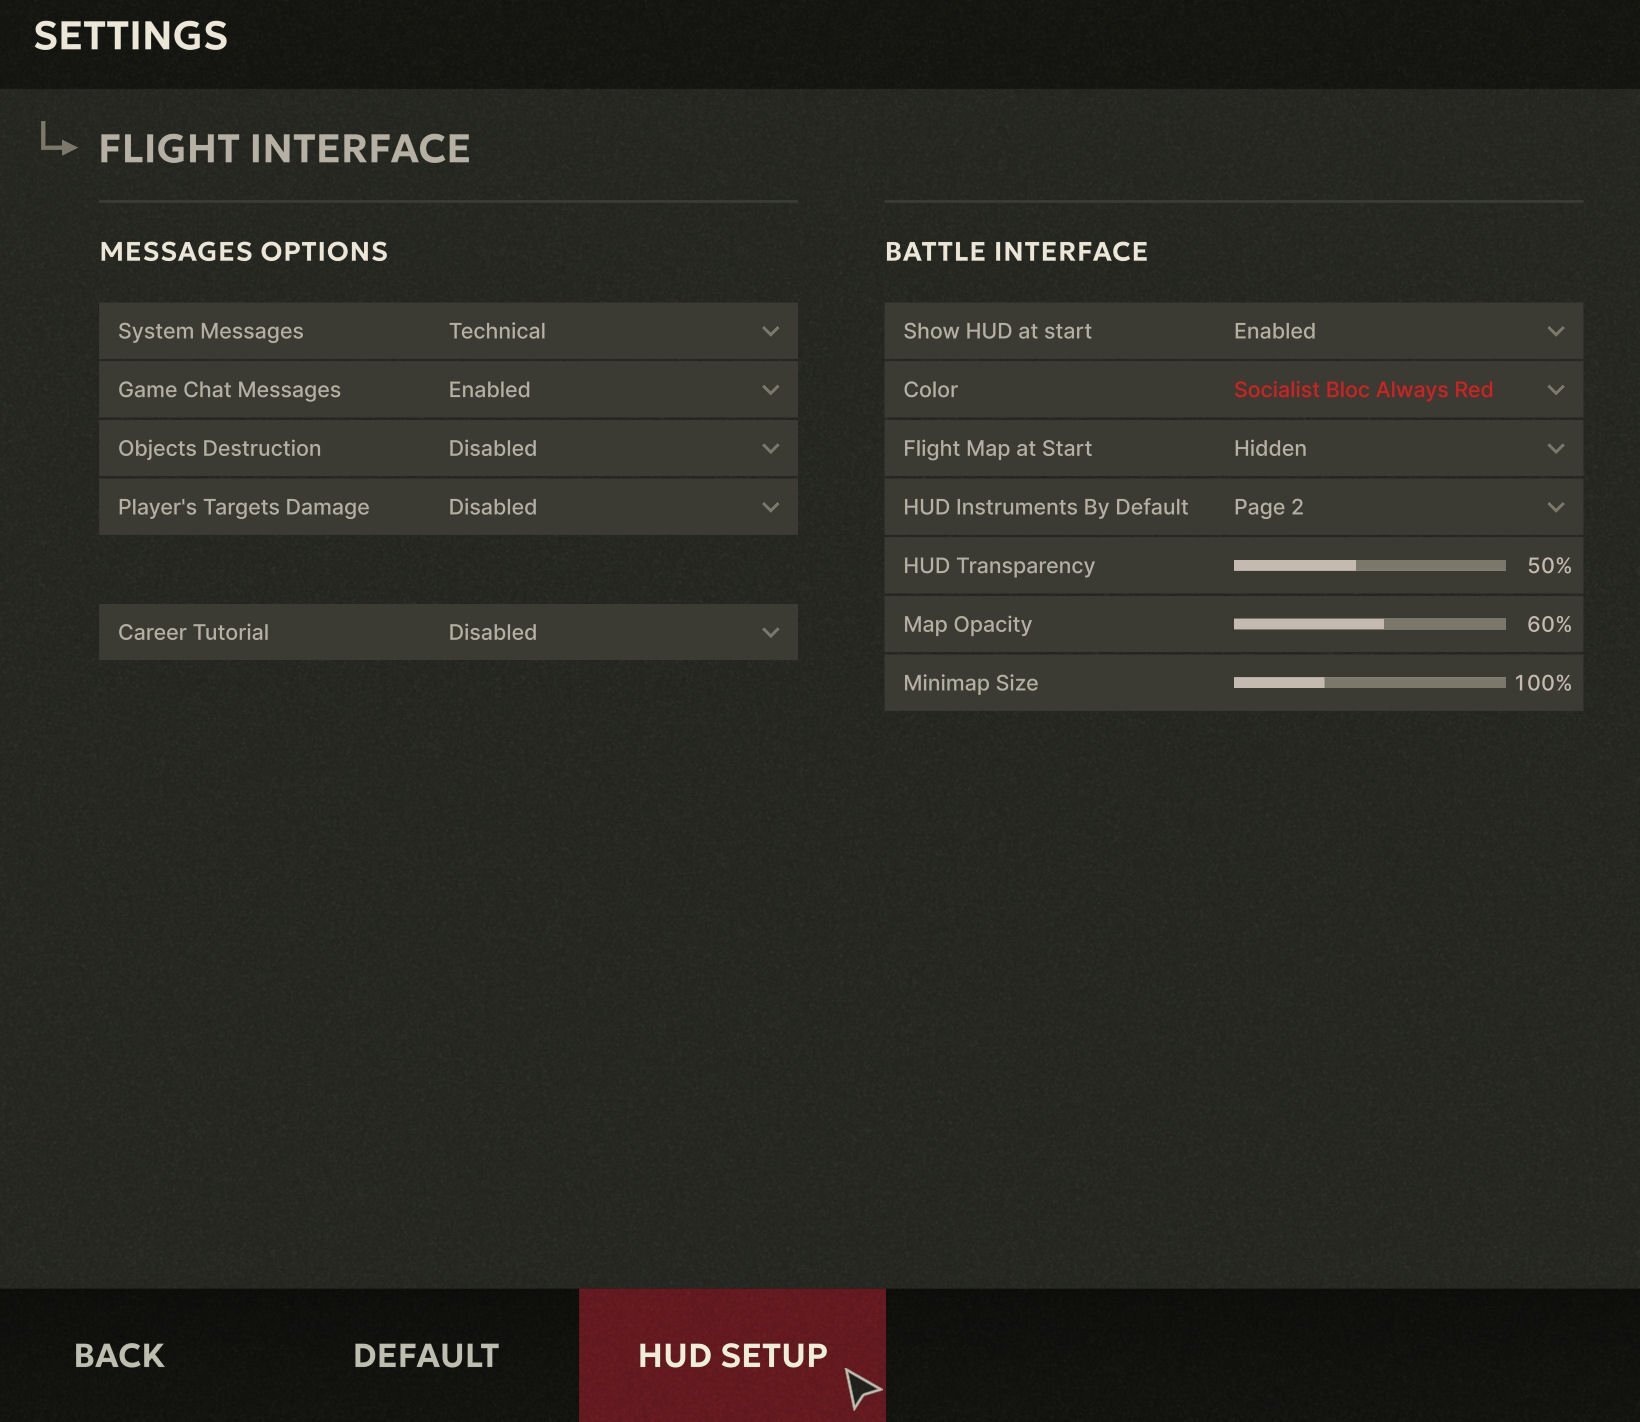Viewport: 1640px width, 1422px height.
Task: Click the Objects Destruction label
Action: pos(219,449)
